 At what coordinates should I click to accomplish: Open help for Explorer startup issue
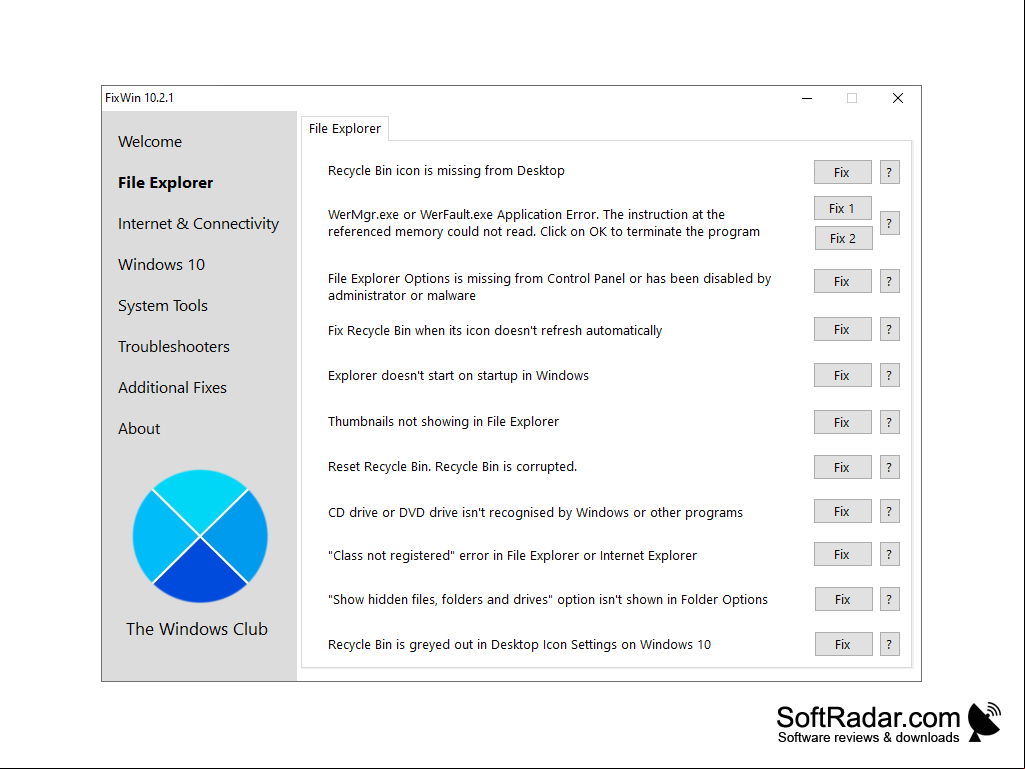[889, 375]
